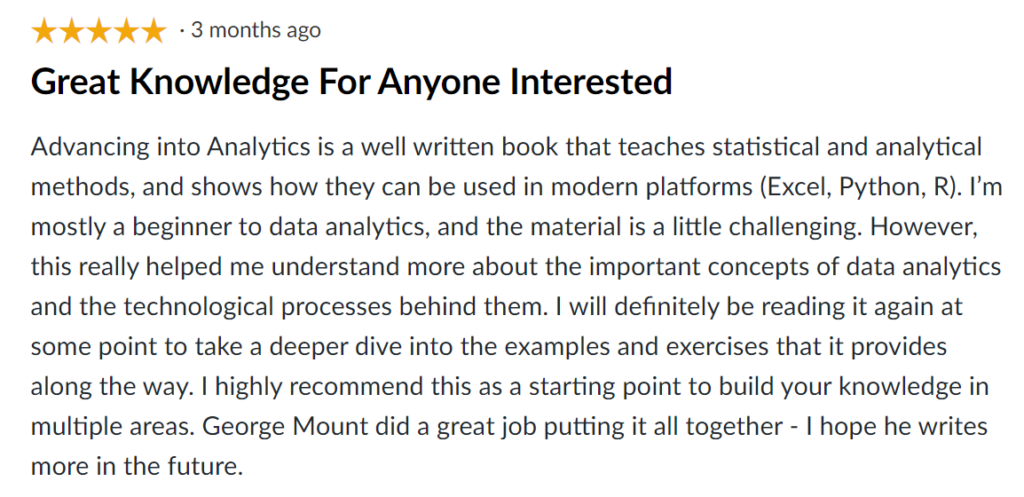Click the 'Great Knowledge For Anyone Interested' heading
1024x497 pixels.
click(x=351, y=82)
